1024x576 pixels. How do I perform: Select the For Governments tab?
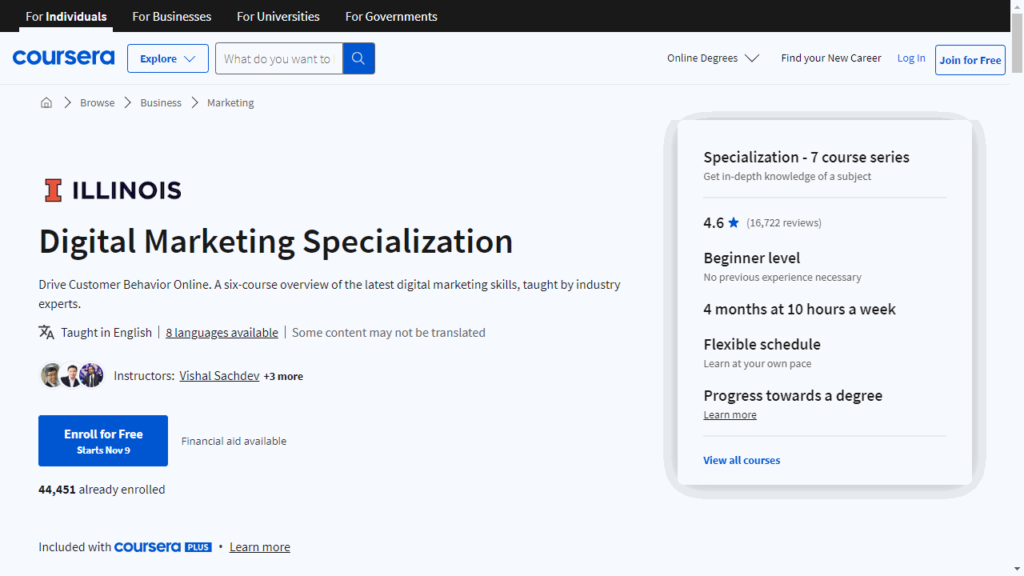[x=391, y=16]
